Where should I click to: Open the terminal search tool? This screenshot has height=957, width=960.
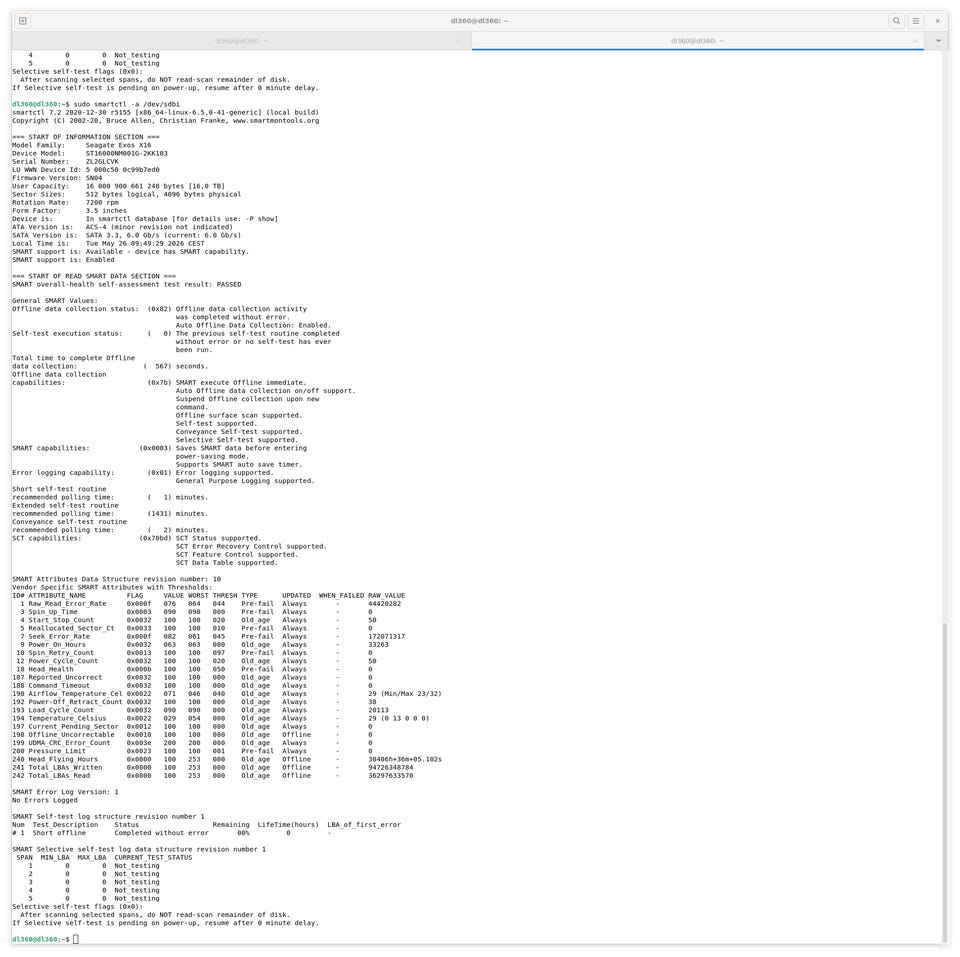coord(896,21)
